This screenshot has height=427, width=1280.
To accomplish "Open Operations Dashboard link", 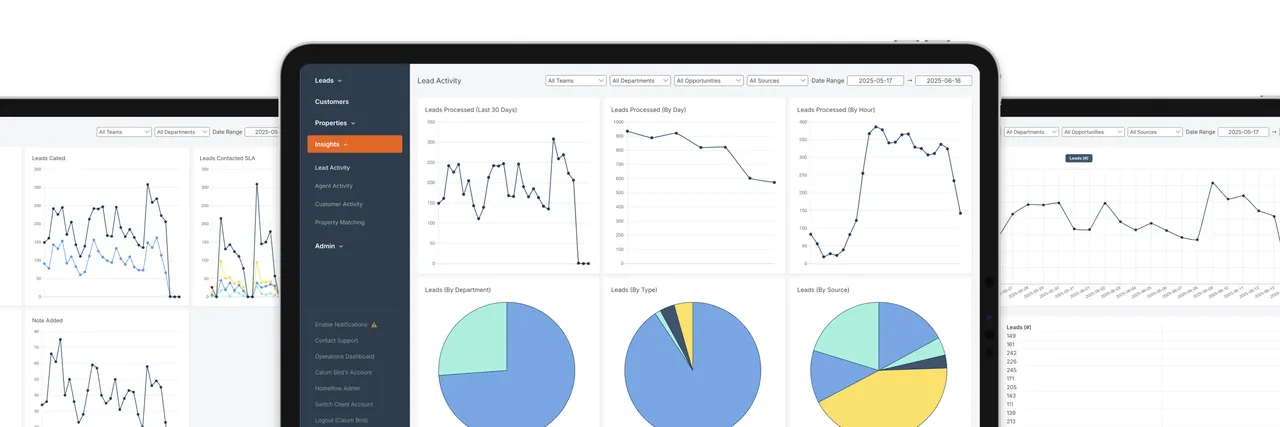I will click(x=345, y=357).
